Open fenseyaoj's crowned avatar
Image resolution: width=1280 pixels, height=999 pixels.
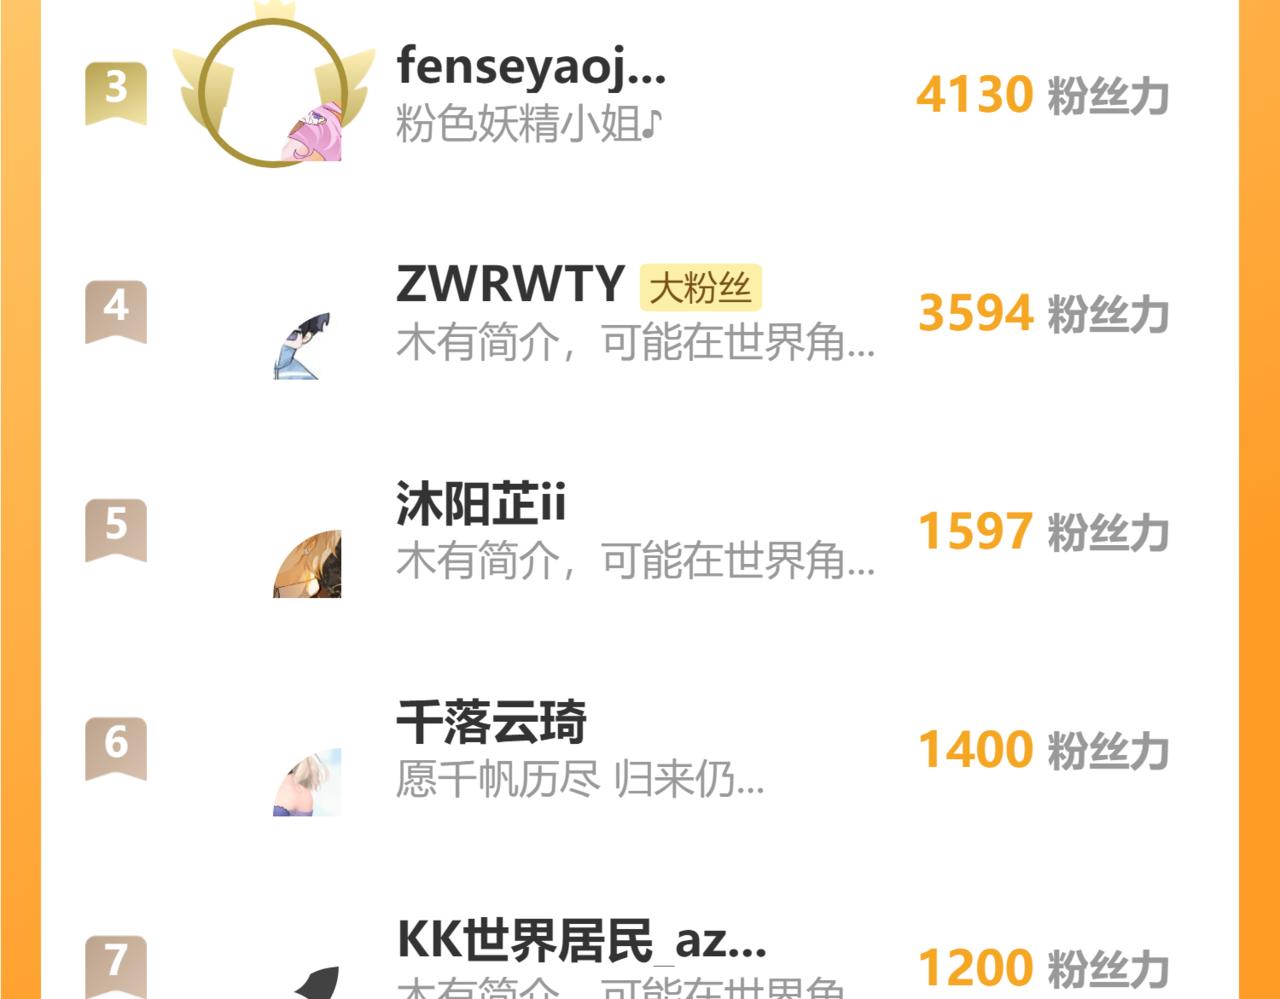273,88
